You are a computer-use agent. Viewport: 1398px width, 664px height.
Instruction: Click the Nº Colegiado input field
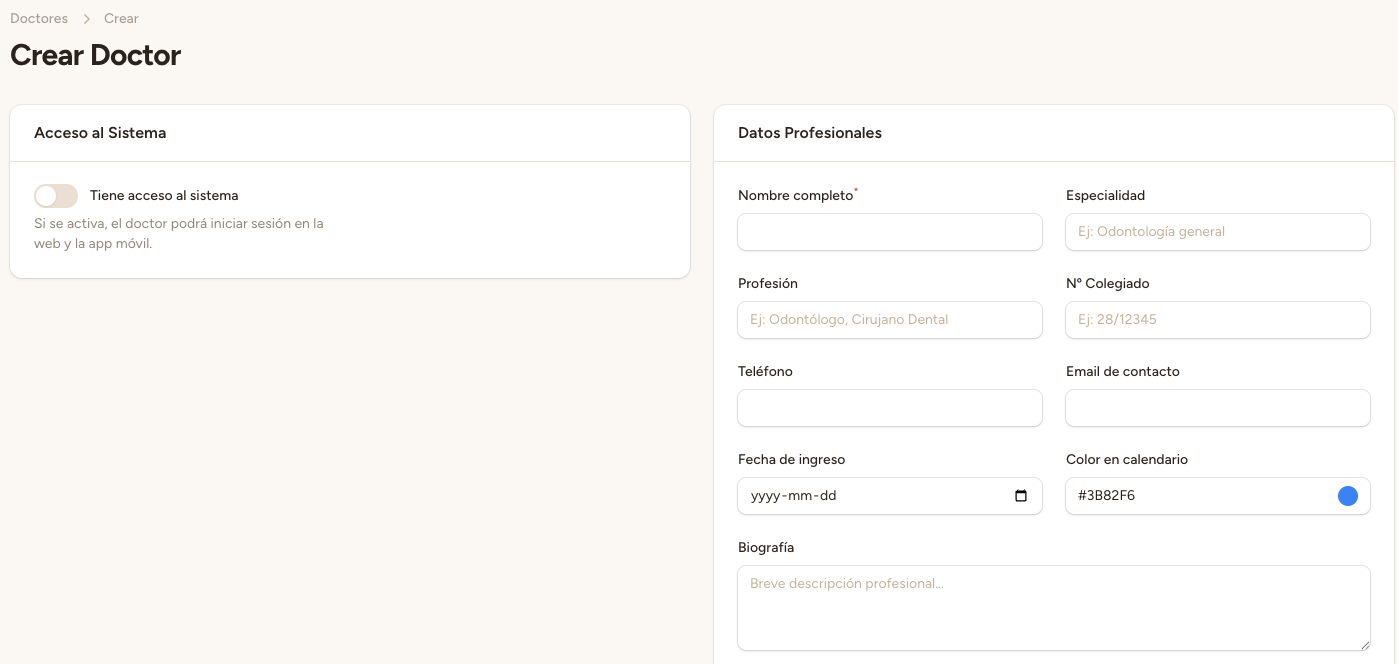(x=1218, y=320)
